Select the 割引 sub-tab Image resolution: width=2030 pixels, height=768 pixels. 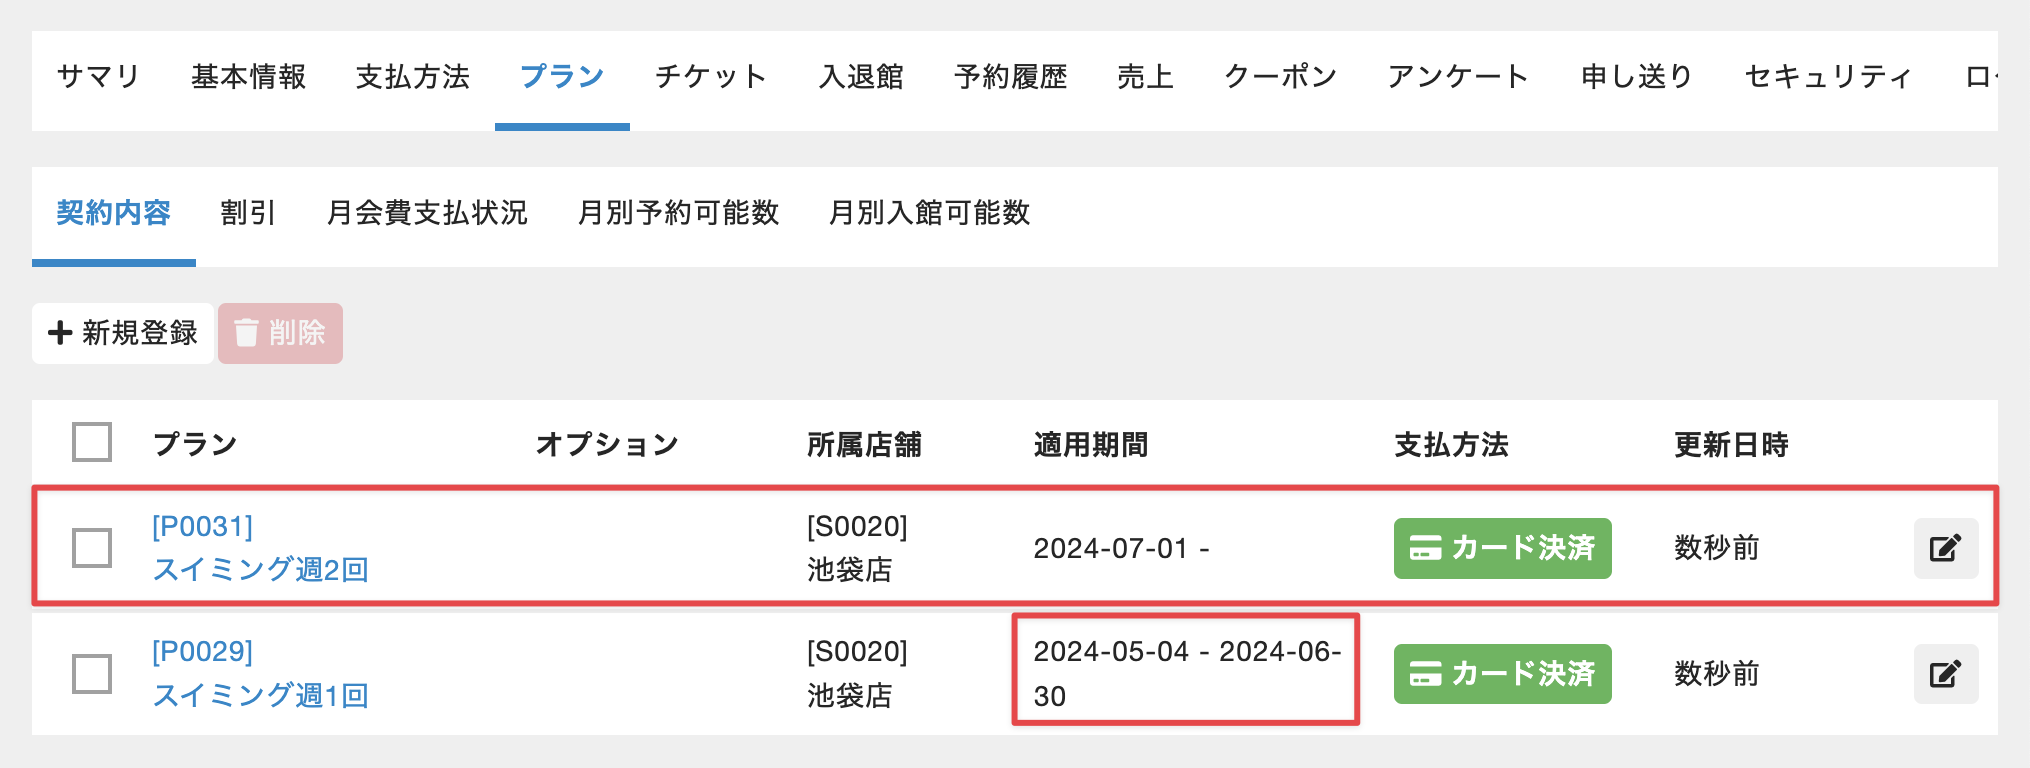(x=248, y=213)
